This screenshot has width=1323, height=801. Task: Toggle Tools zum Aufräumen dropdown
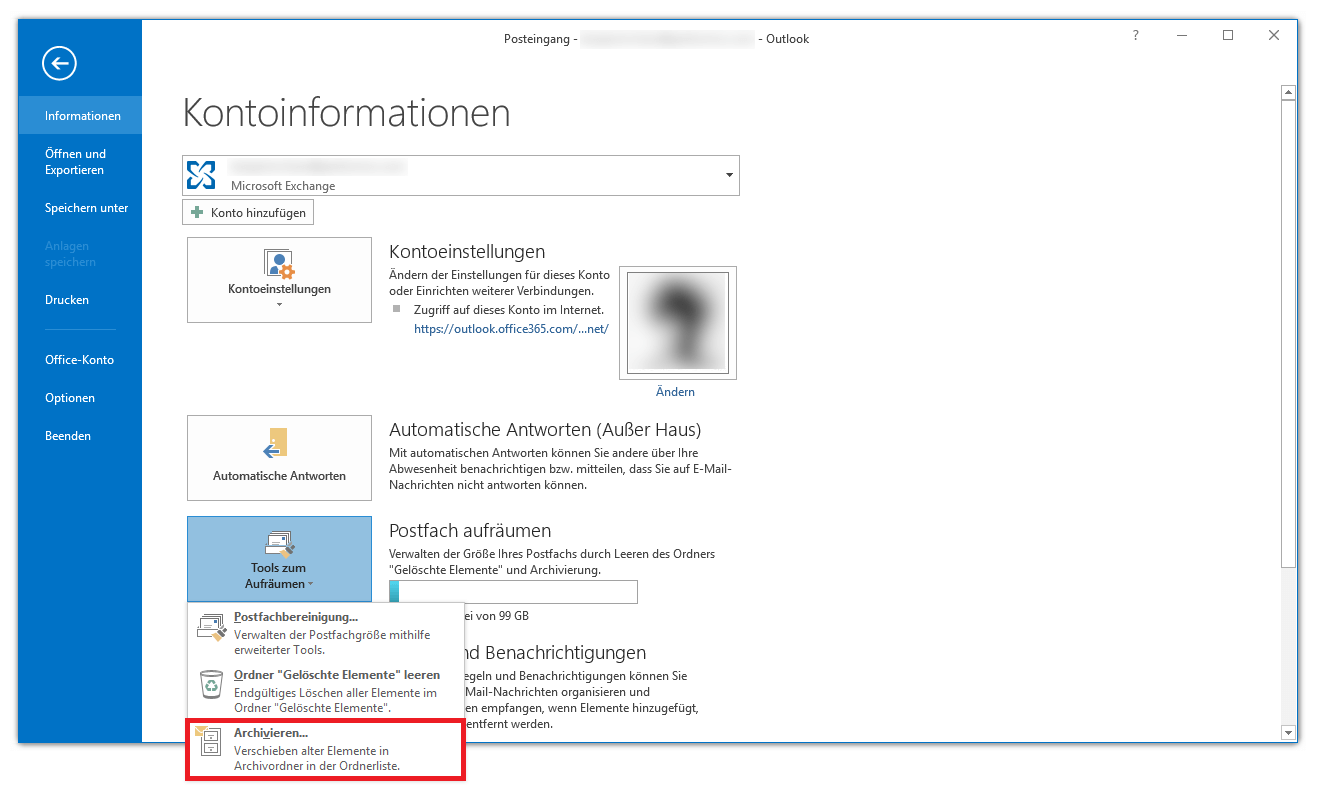pos(279,559)
